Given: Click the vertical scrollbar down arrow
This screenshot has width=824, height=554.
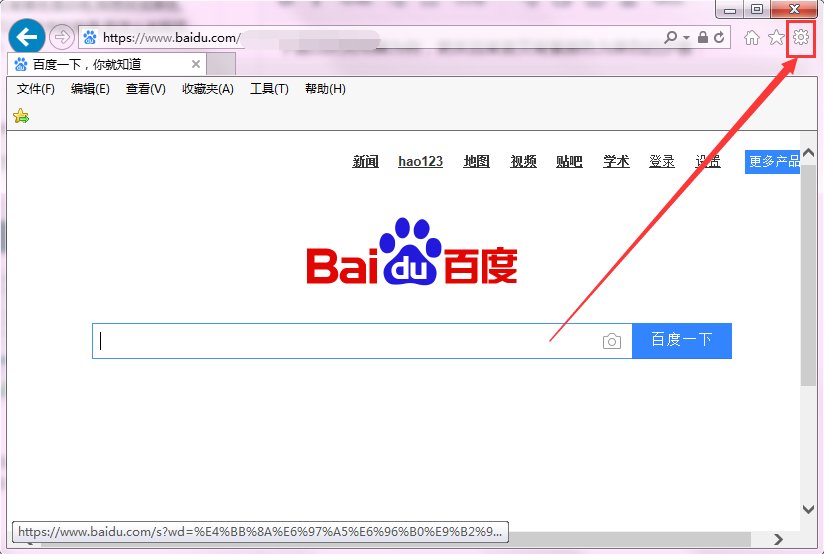Looking at the screenshot, I should [x=808, y=509].
